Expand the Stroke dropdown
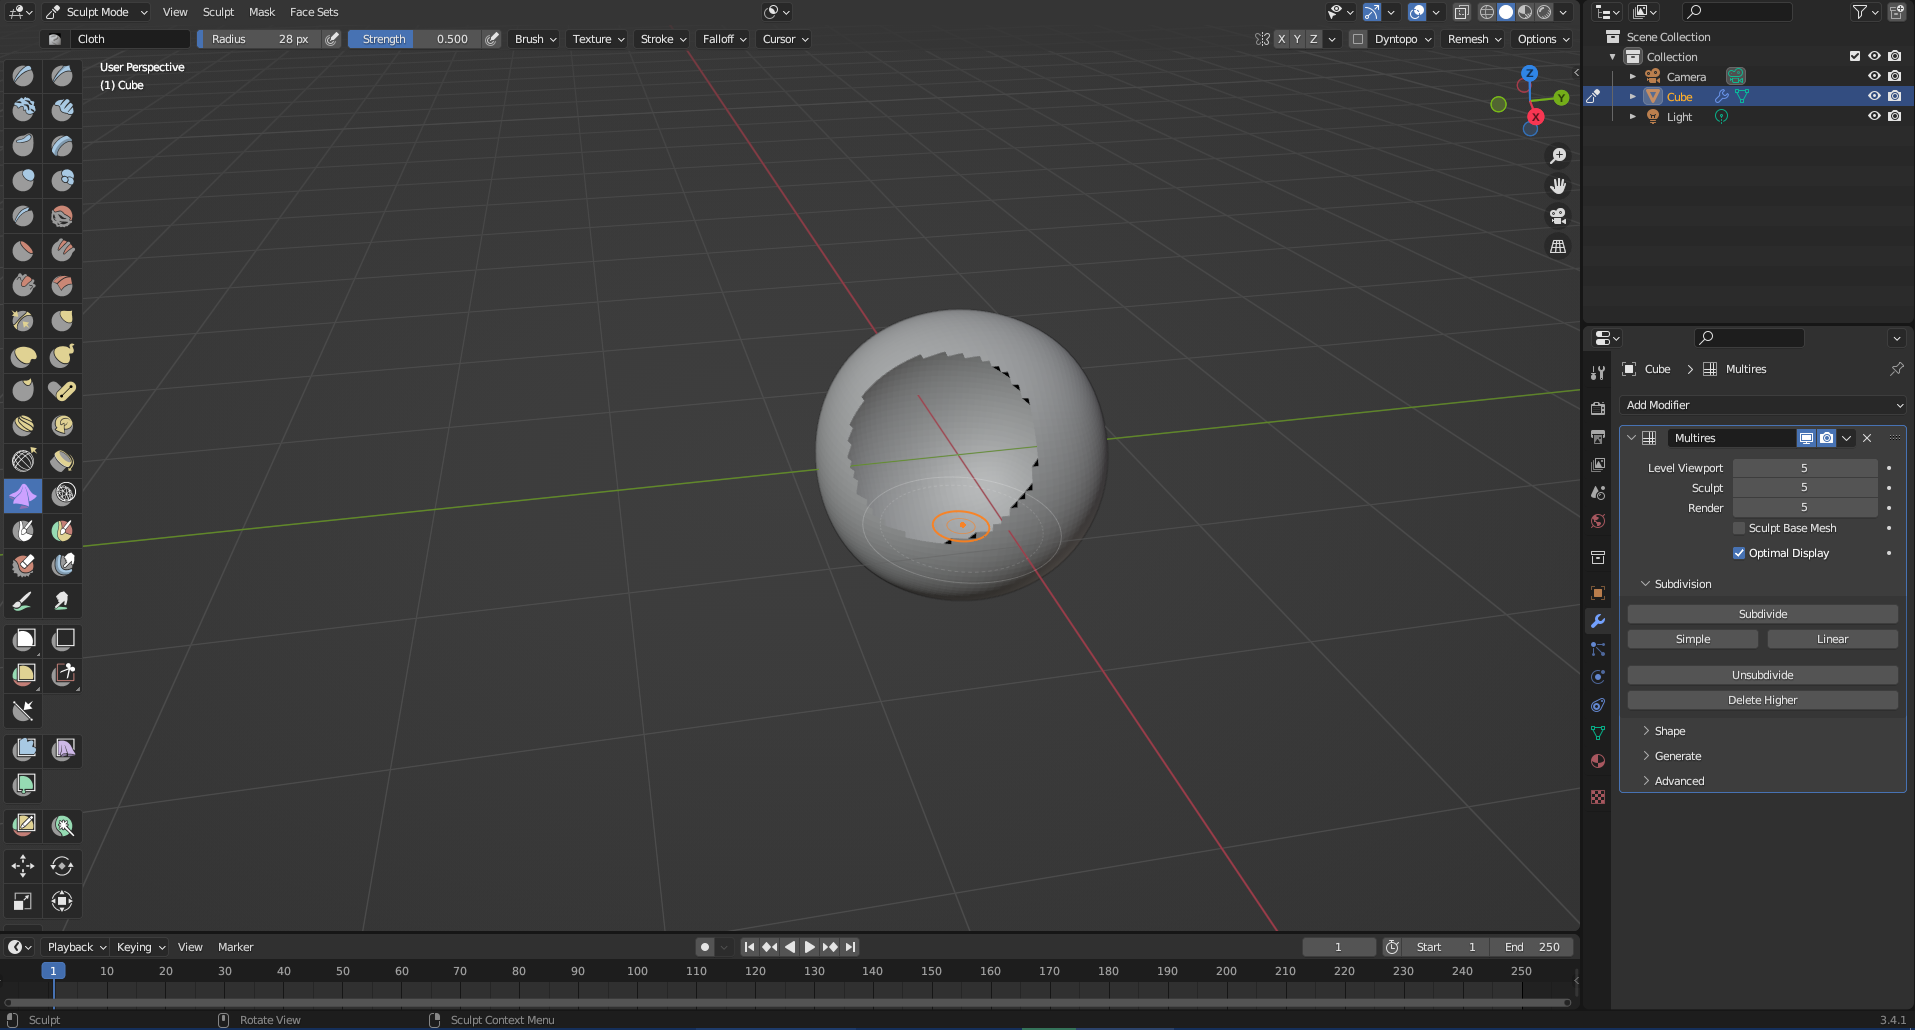This screenshot has height=1030, width=1915. (663, 39)
